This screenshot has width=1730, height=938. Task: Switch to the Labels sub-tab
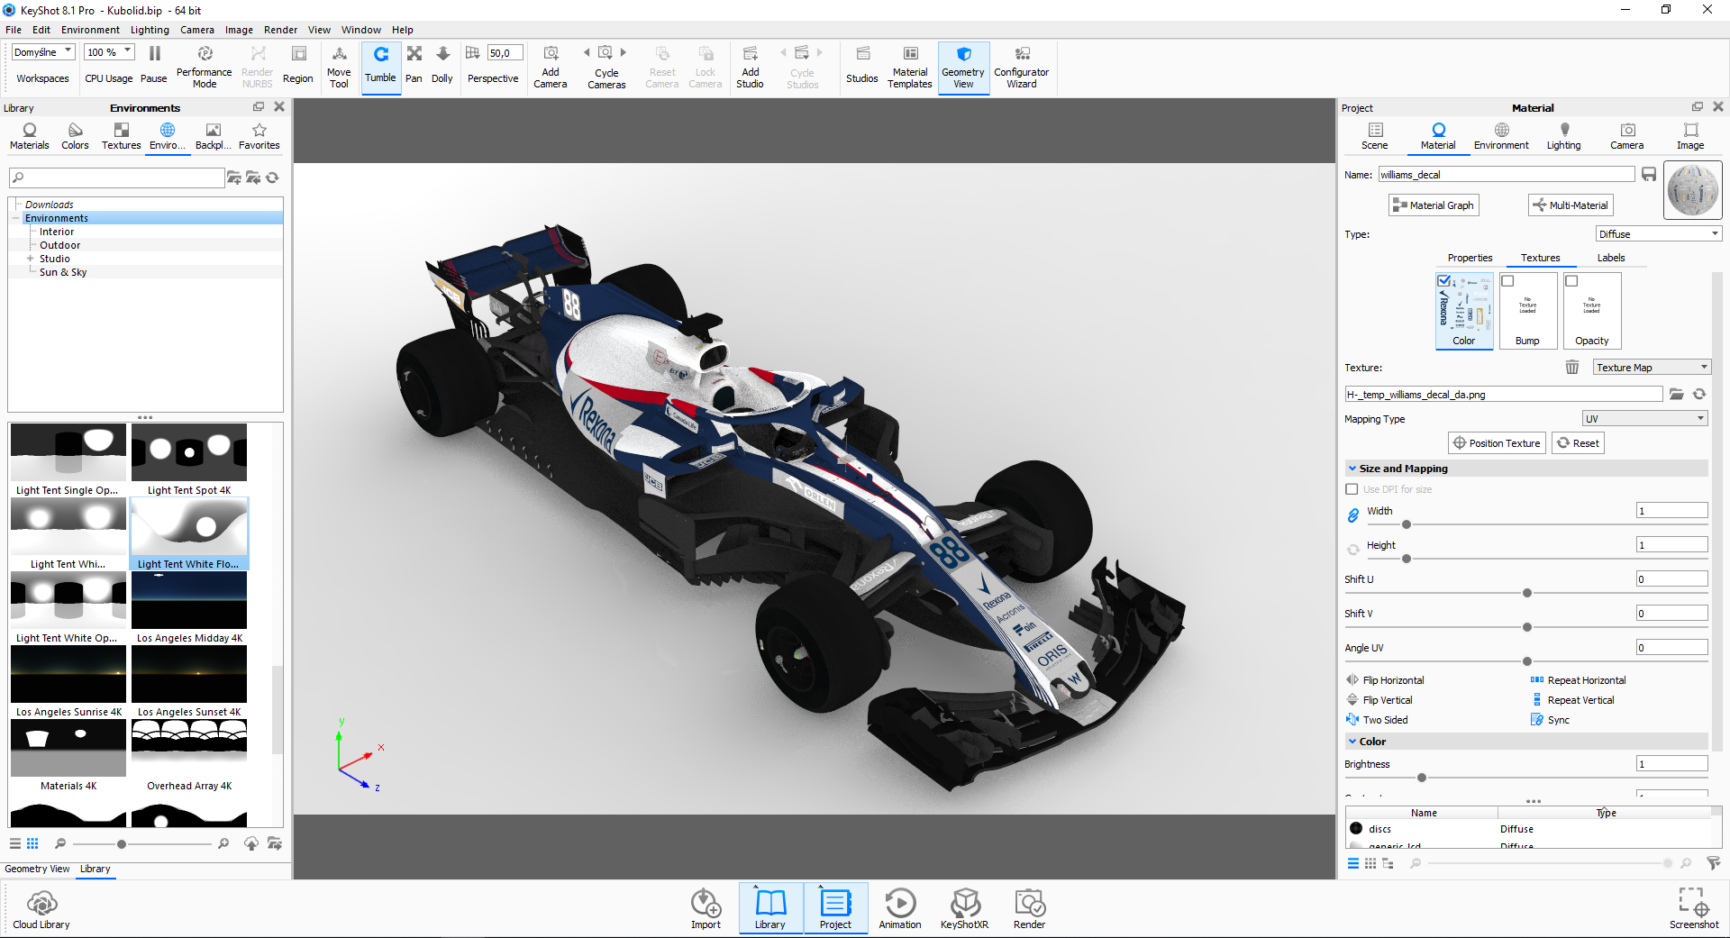click(1611, 258)
